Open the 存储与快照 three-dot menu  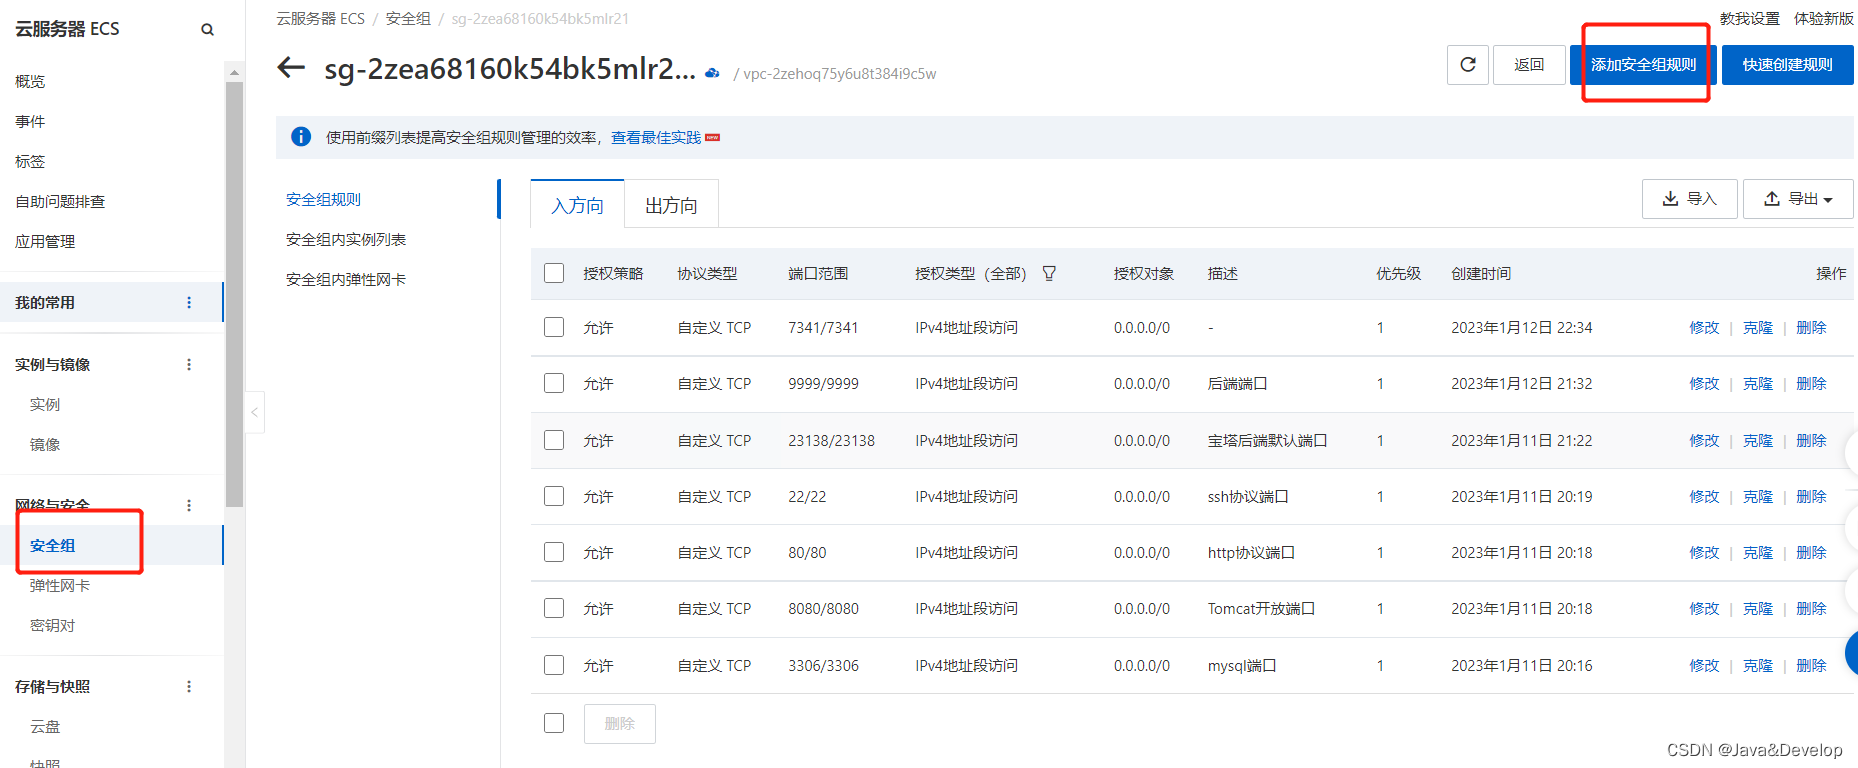[189, 686]
